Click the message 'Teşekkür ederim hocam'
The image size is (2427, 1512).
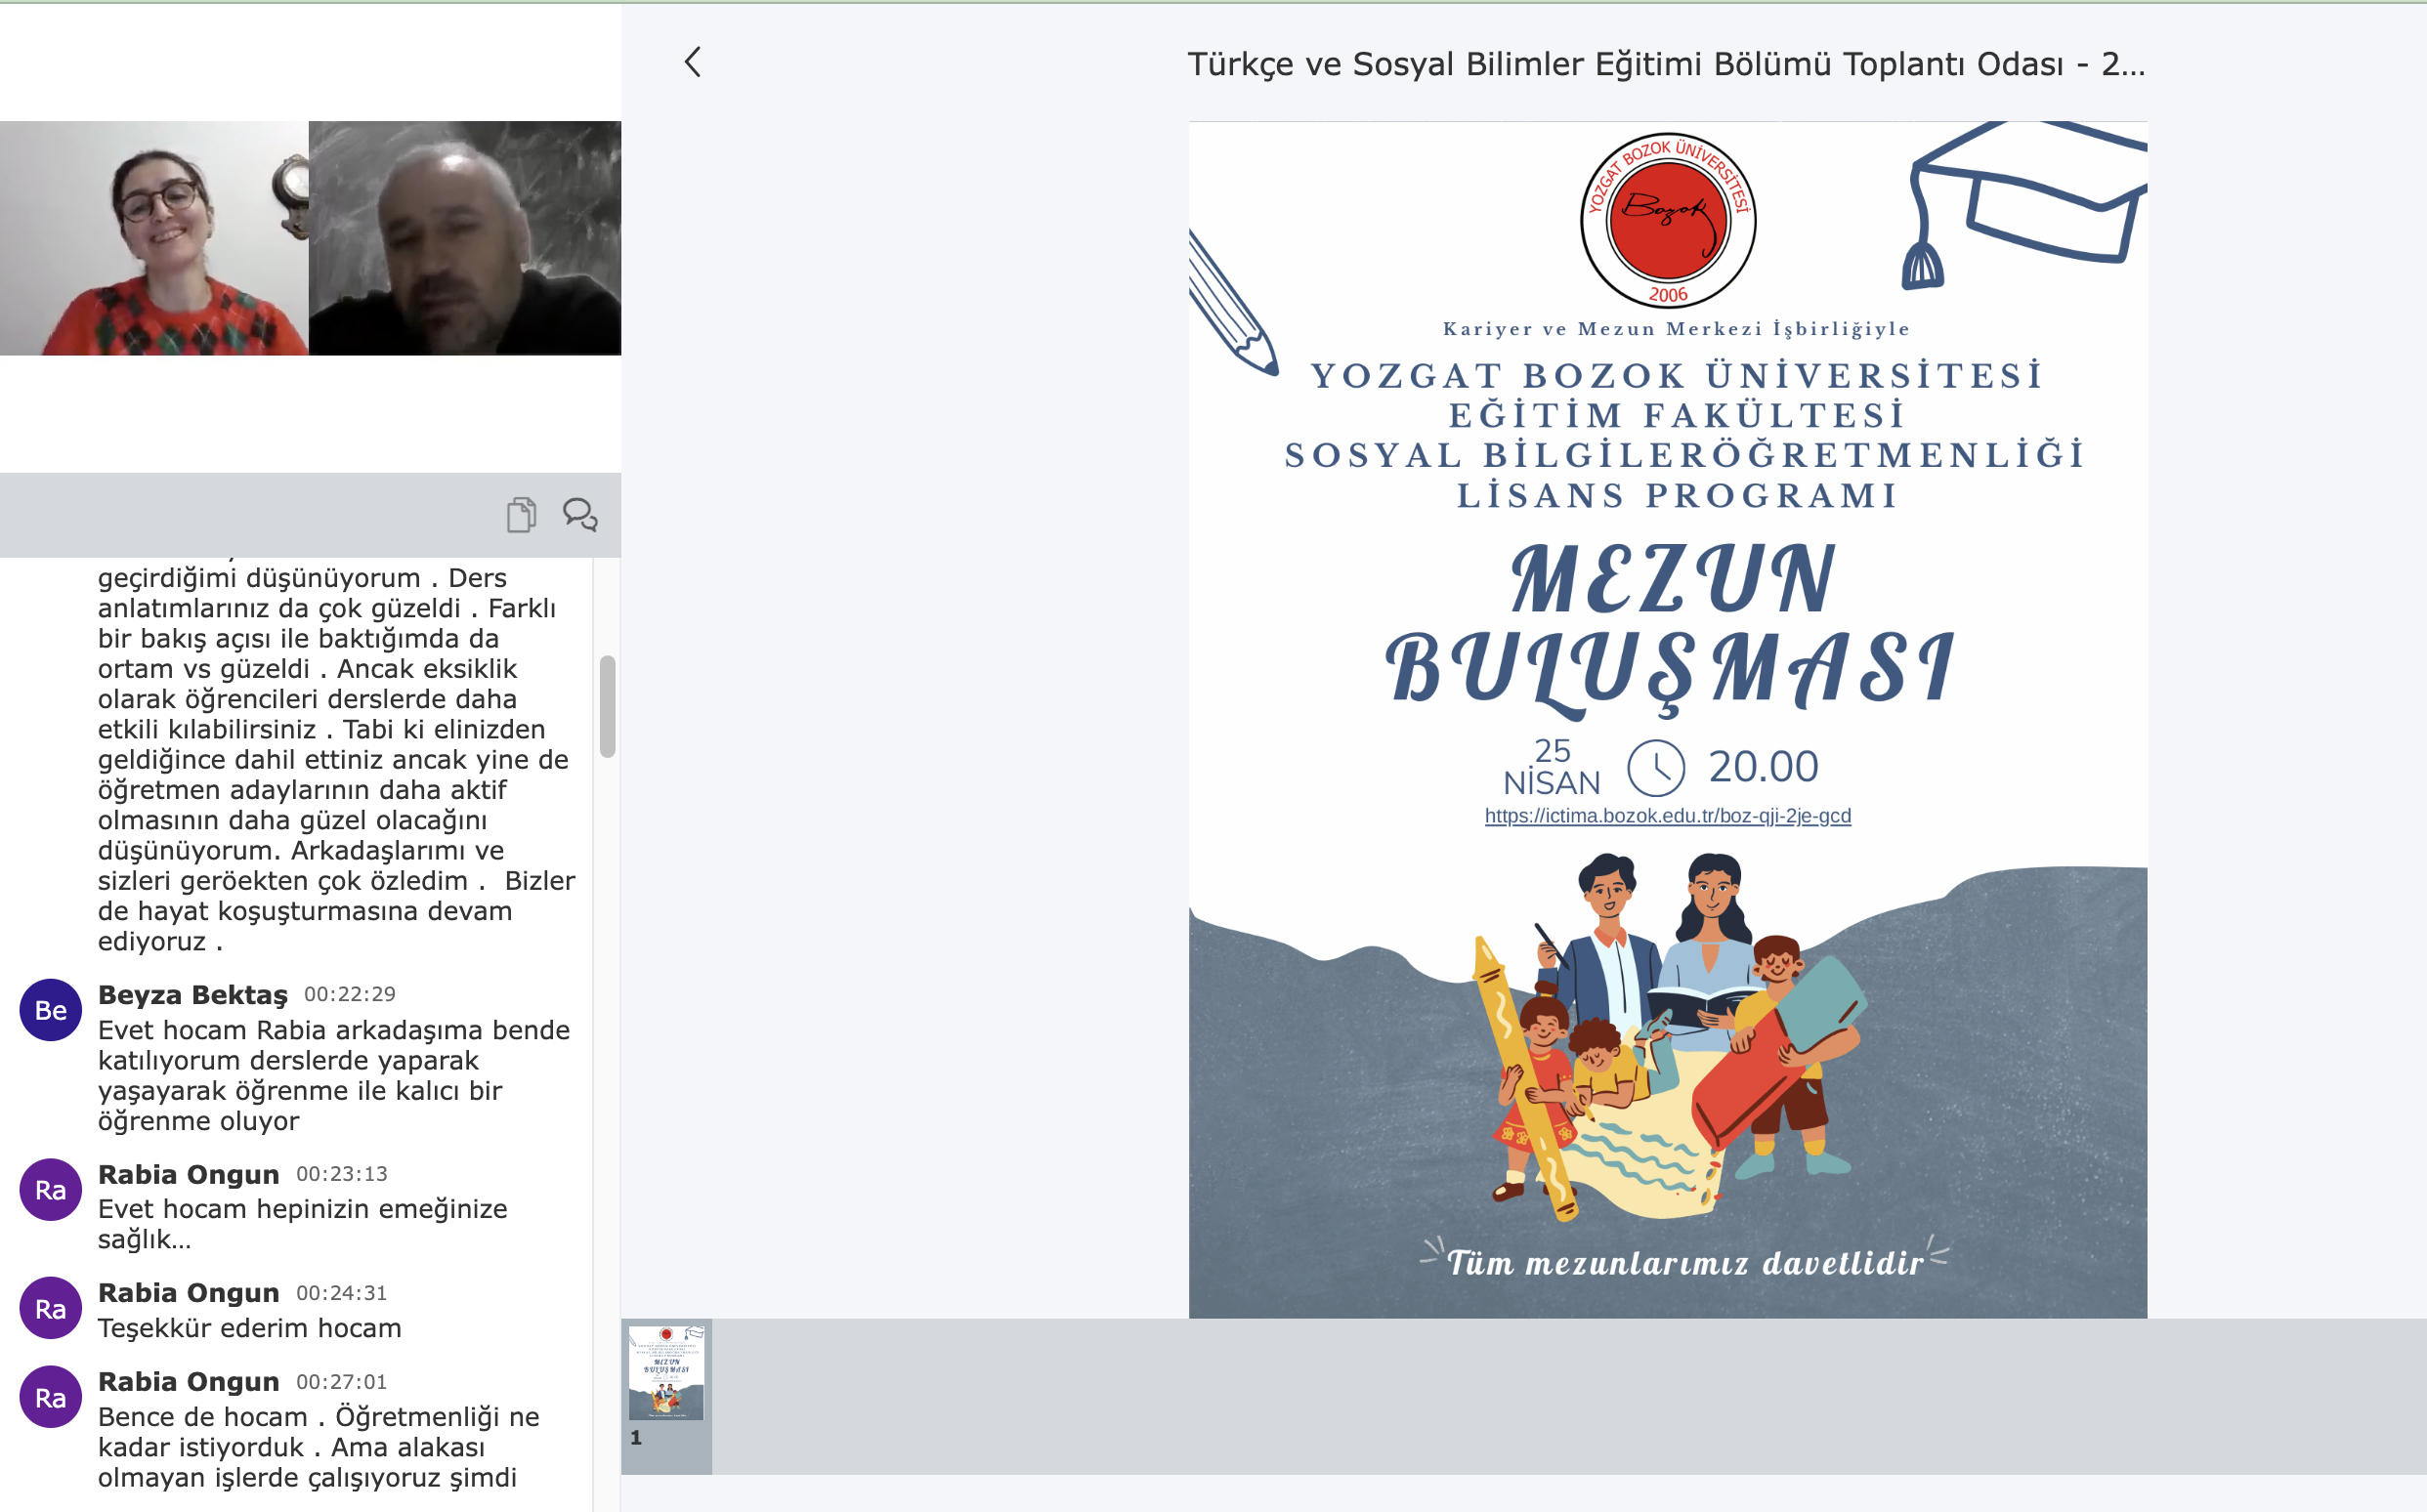click(250, 1328)
